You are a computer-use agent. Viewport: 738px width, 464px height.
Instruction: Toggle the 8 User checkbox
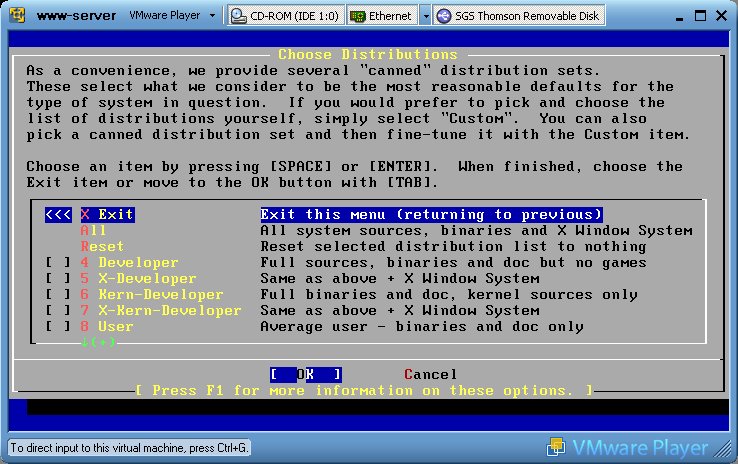[x=58, y=327]
